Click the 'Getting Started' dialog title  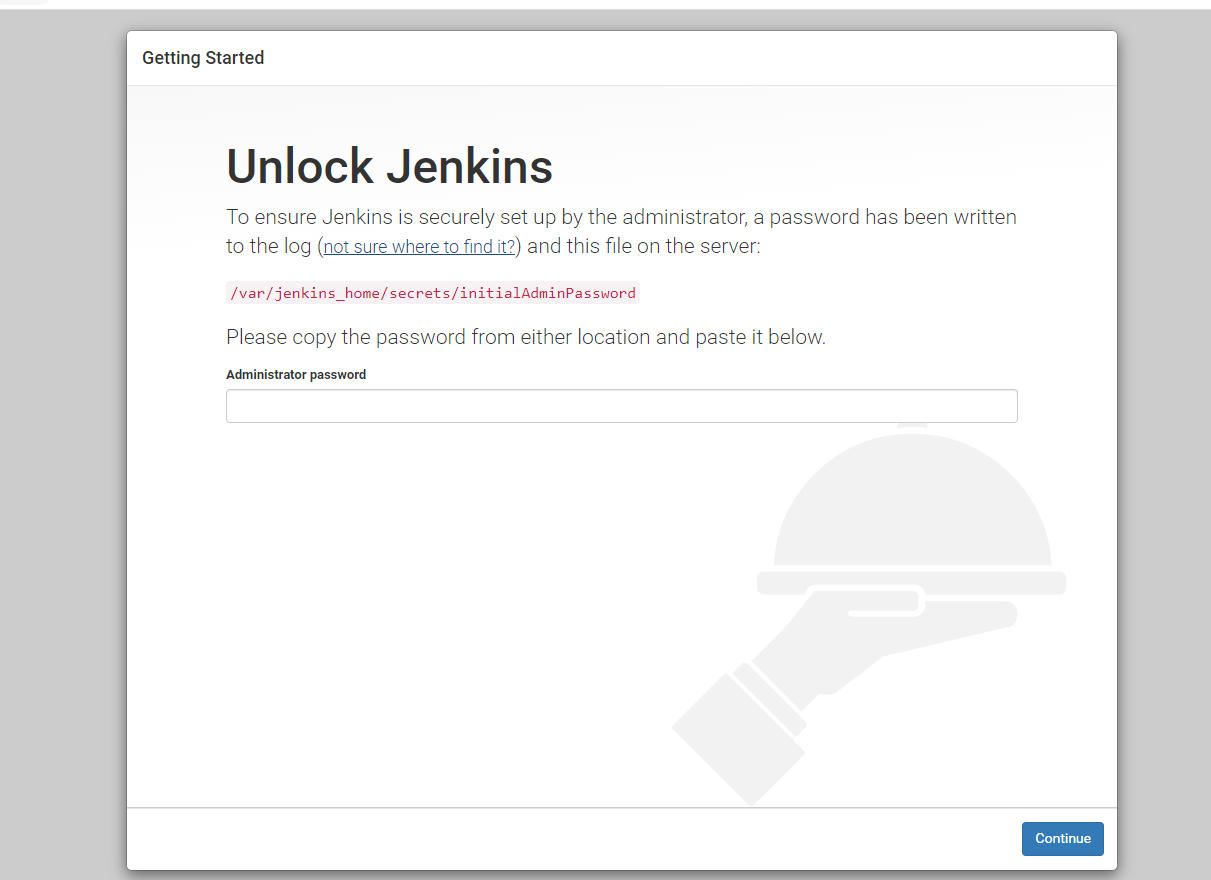[203, 58]
